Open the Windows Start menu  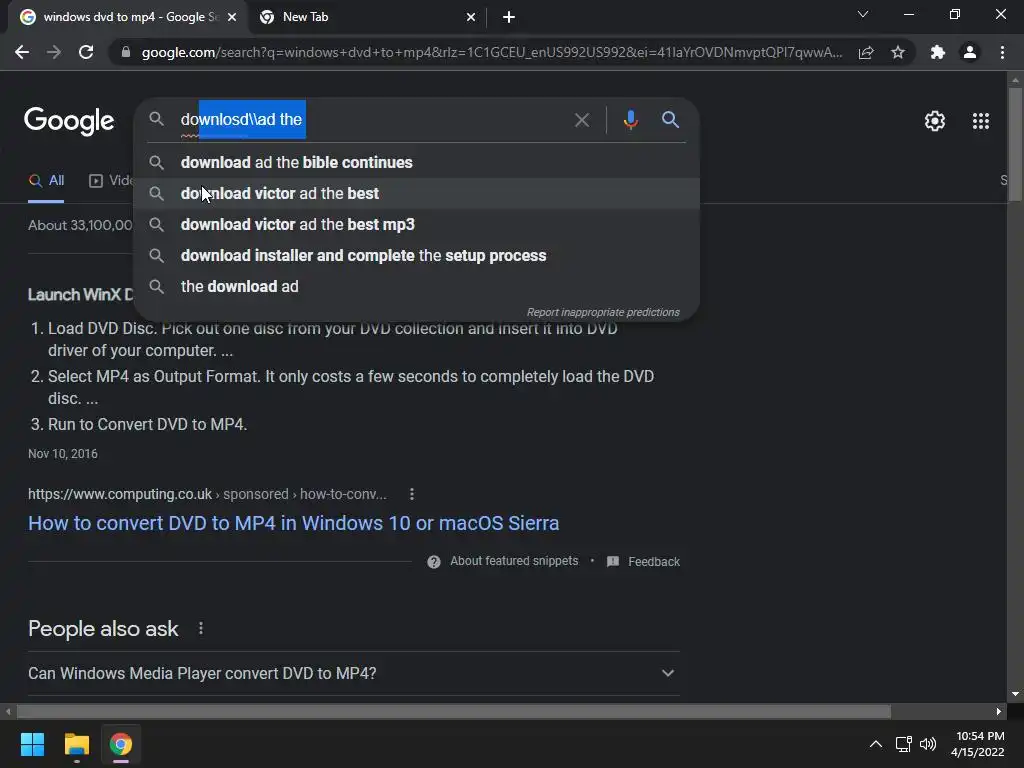pos(32,744)
